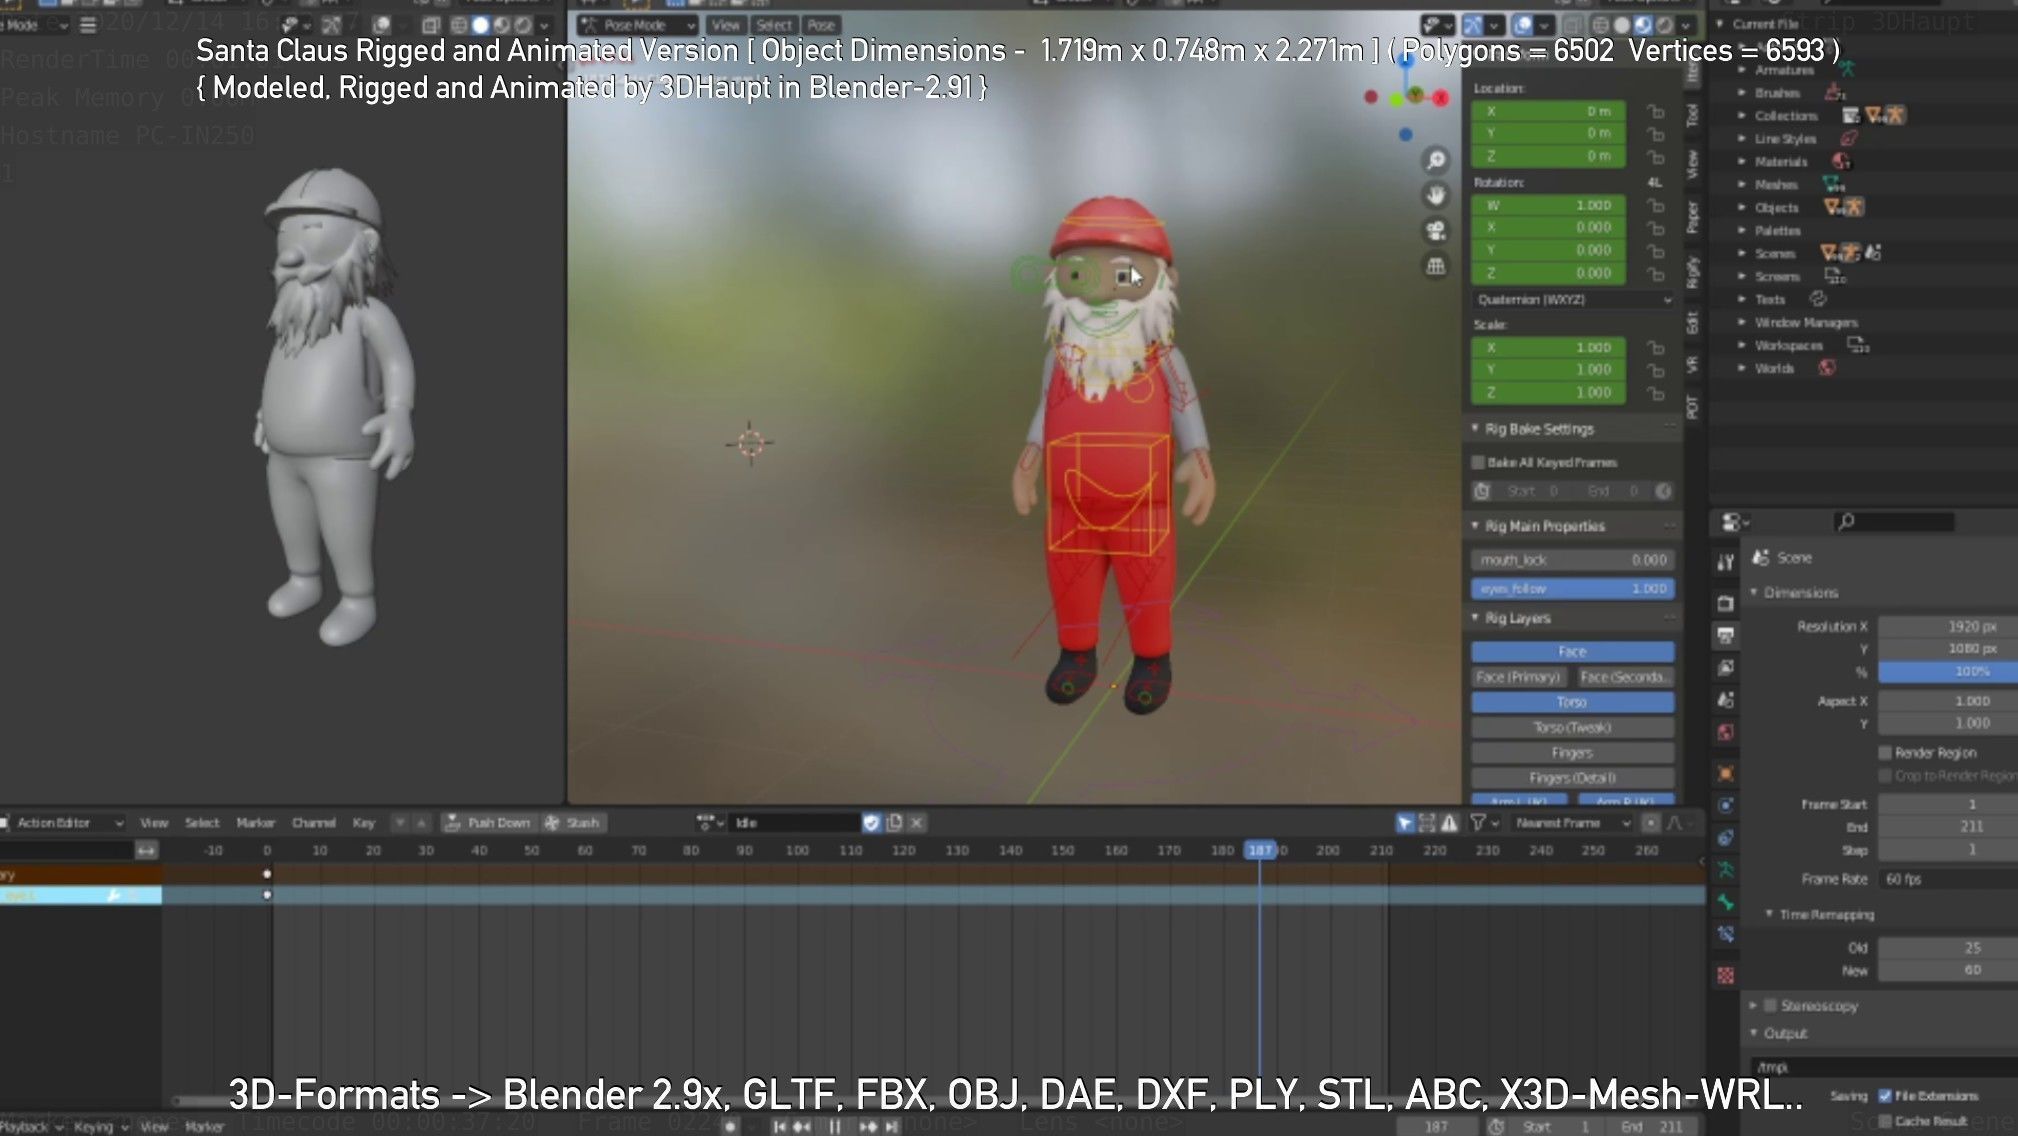Image resolution: width=2018 pixels, height=1136 pixels.
Task: Click the pan view hand icon
Action: pos(1436,195)
